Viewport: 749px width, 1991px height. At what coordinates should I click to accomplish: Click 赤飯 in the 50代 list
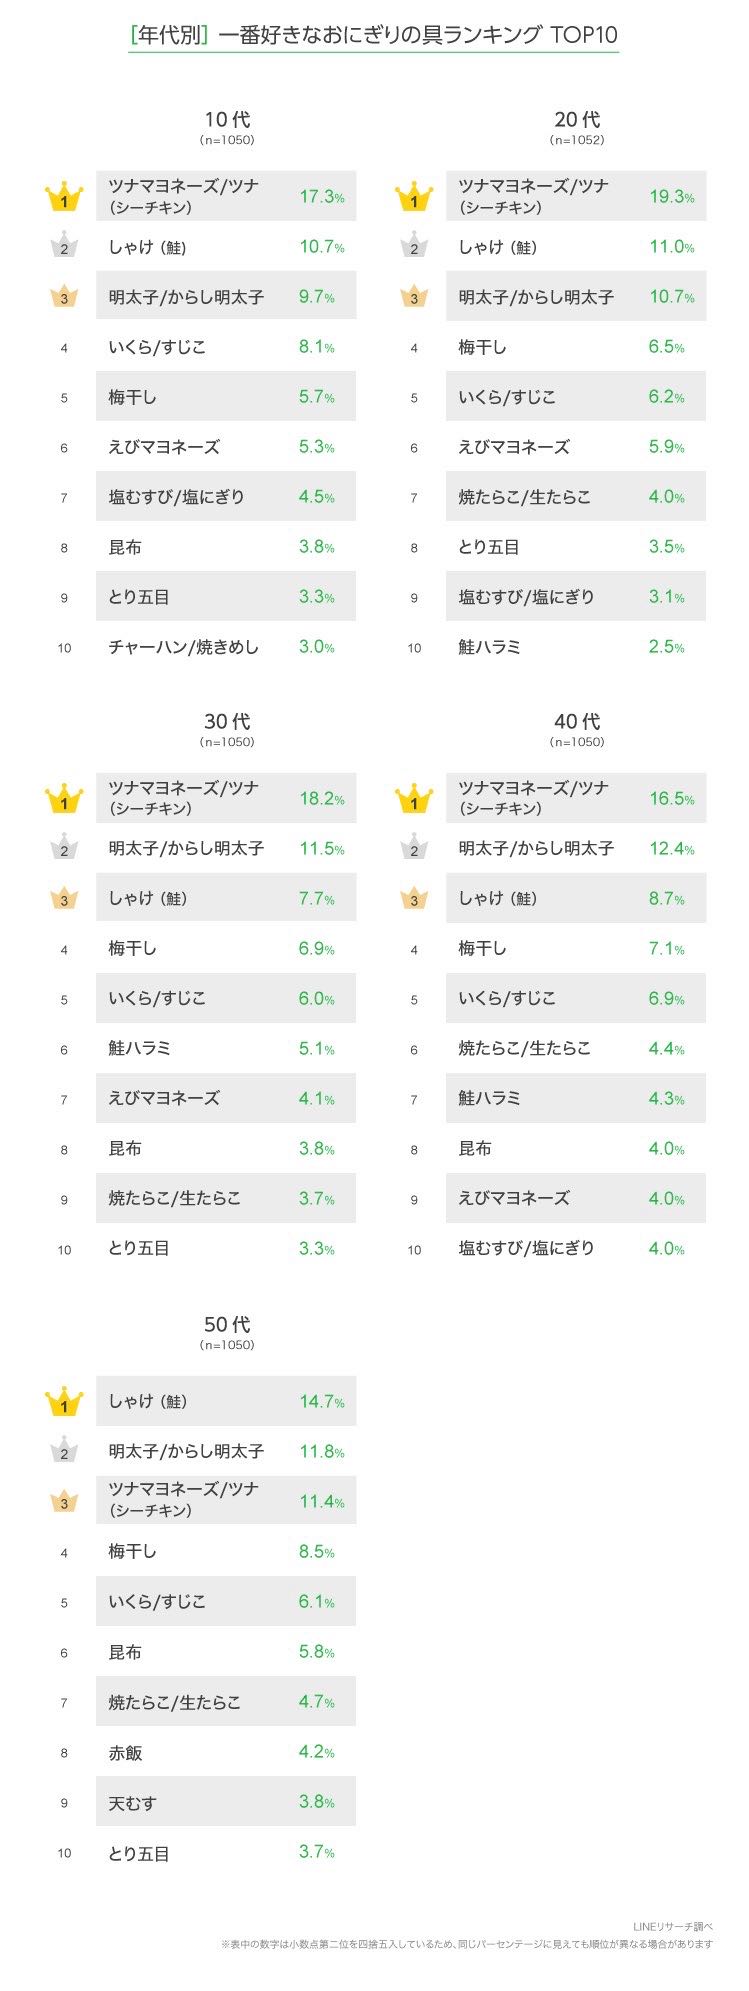tap(125, 1753)
